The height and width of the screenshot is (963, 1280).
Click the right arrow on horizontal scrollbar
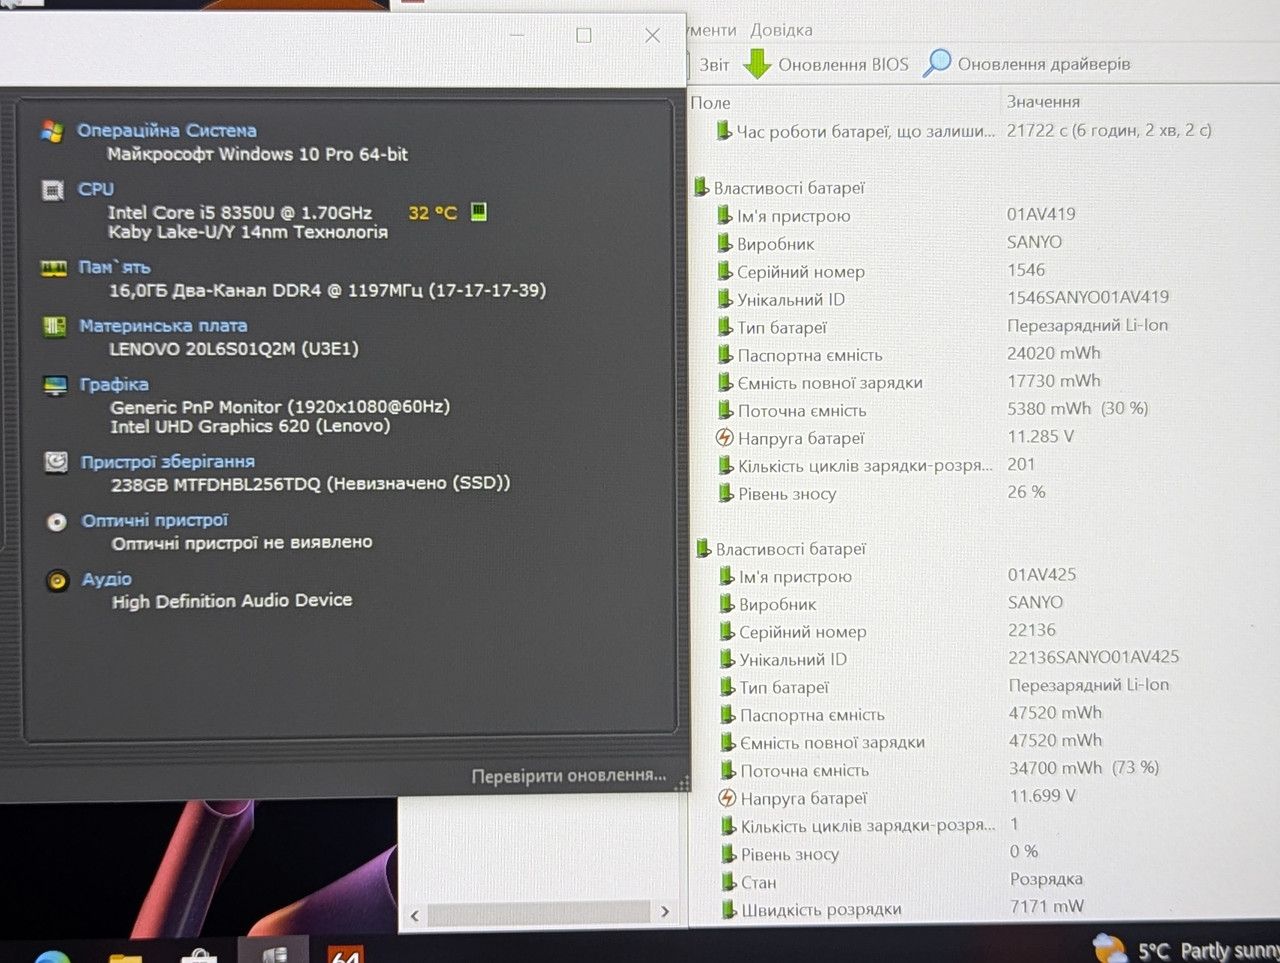(665, 912)
